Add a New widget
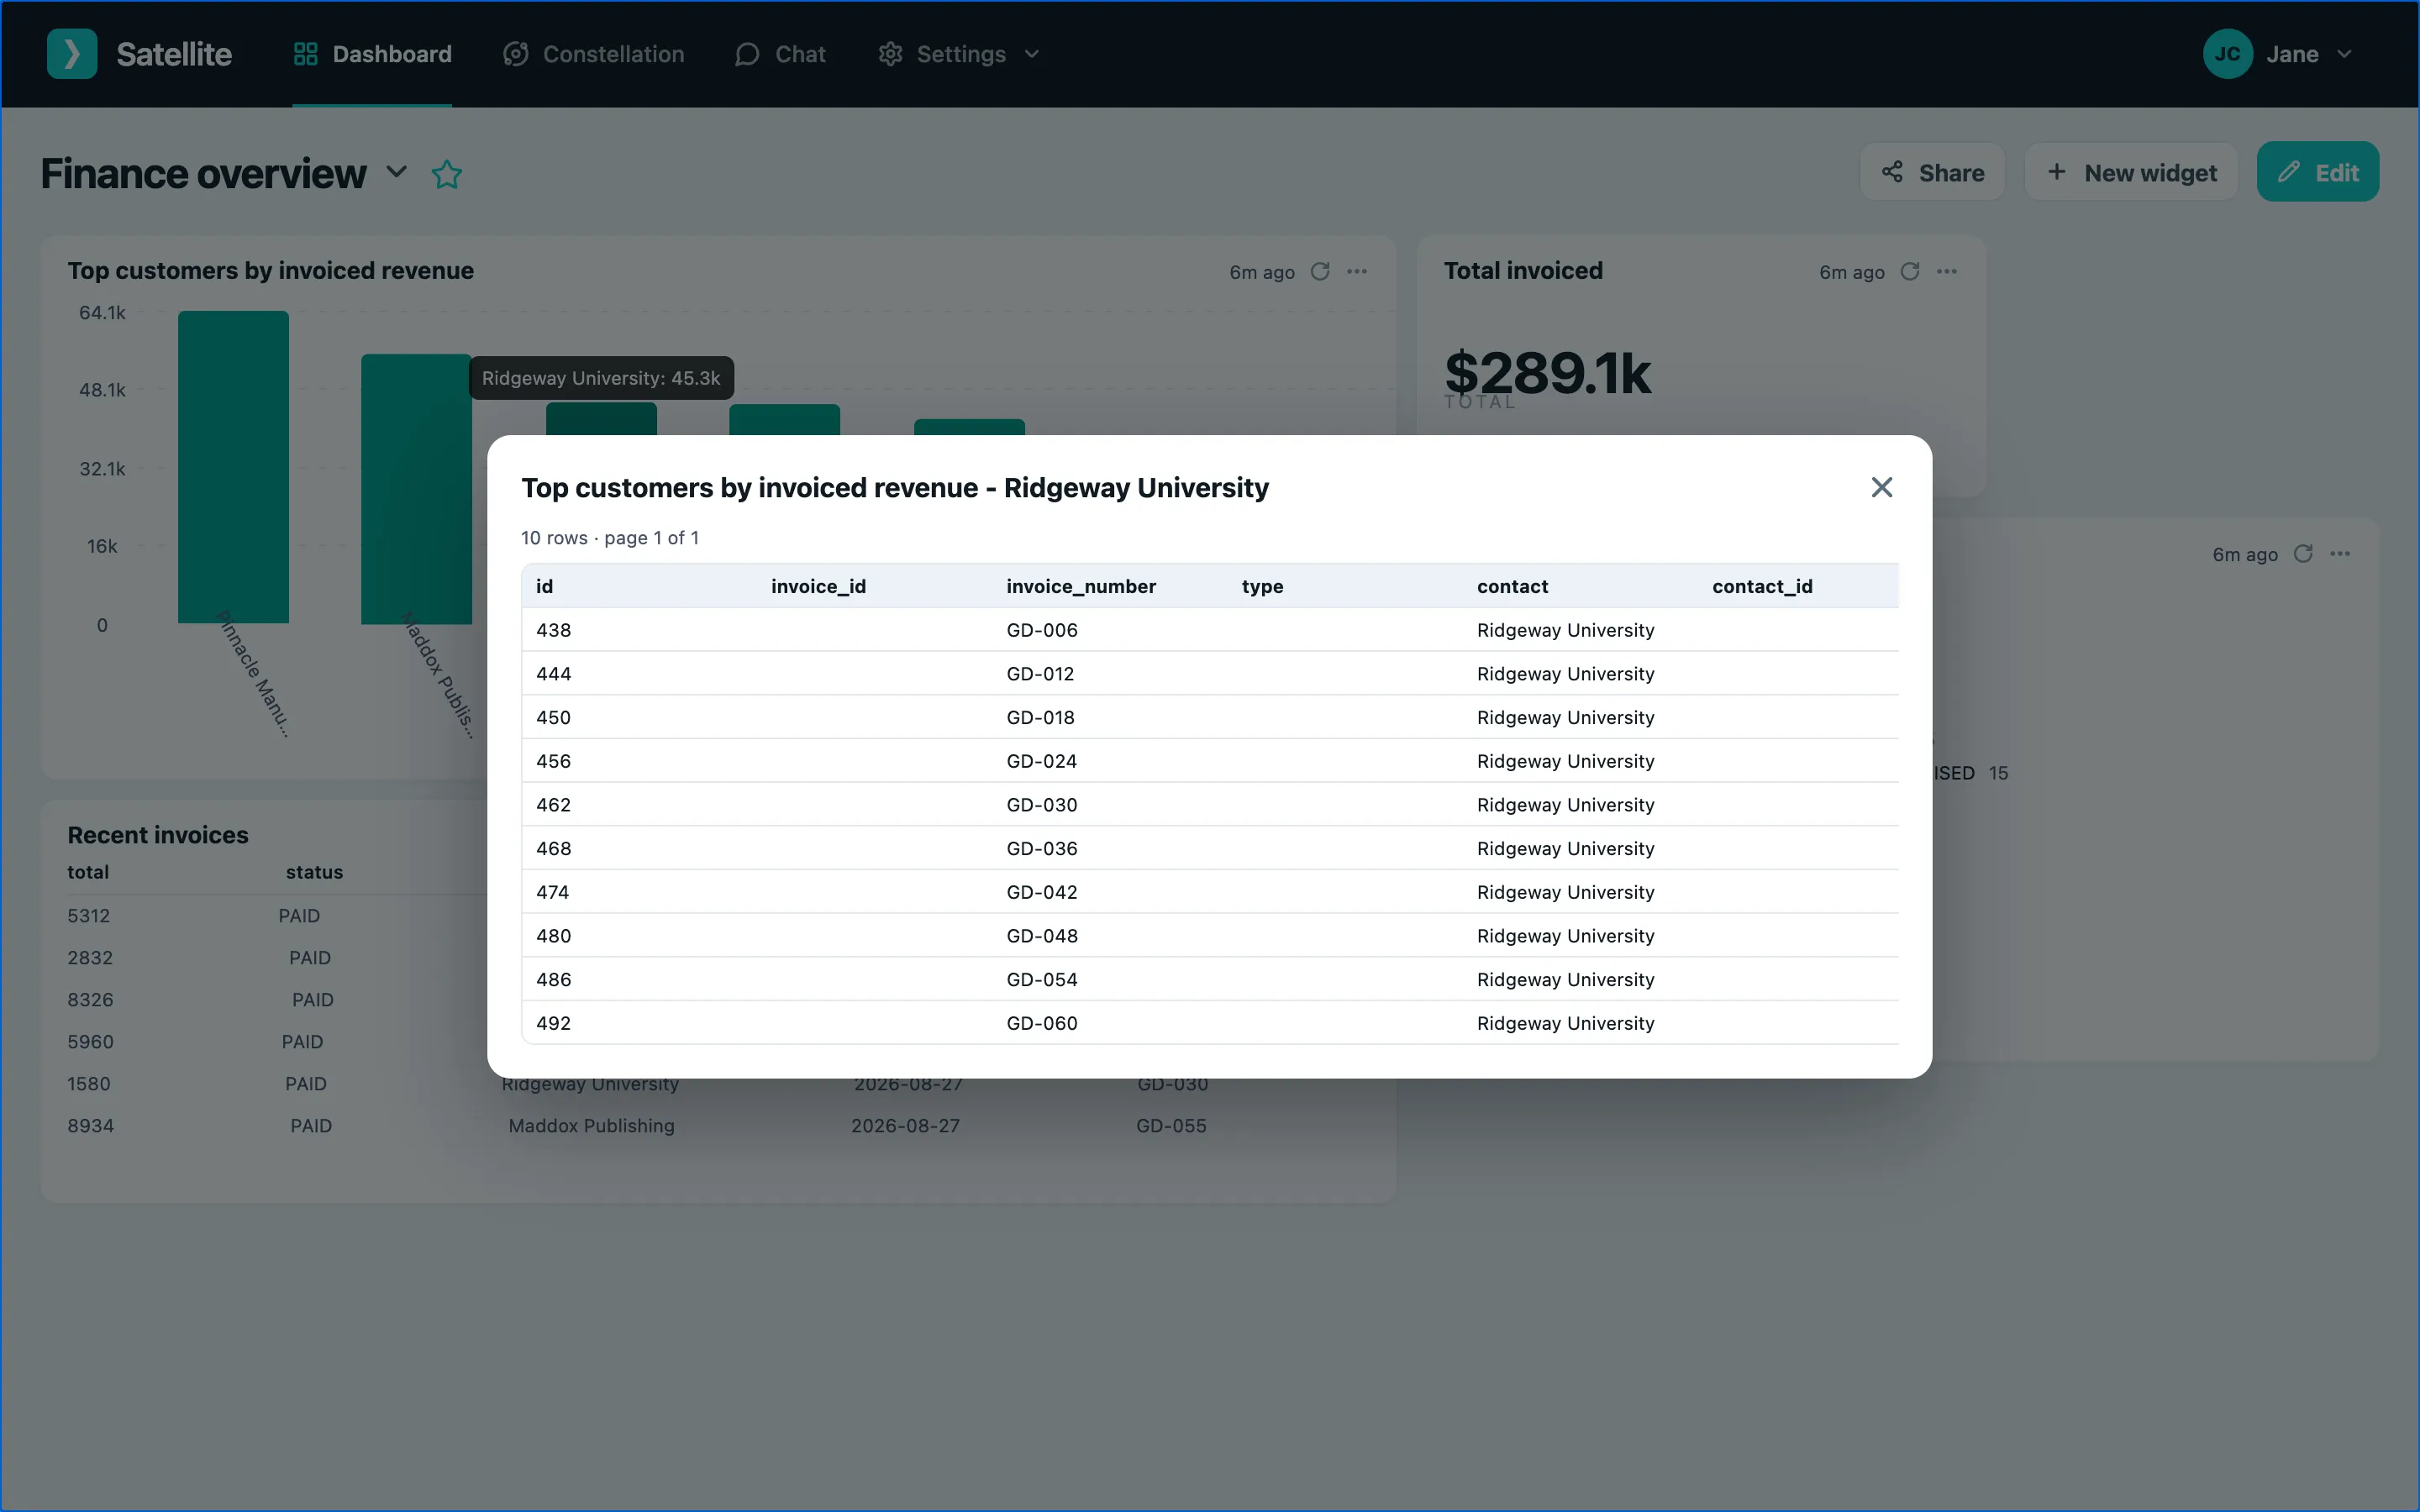Screen dimensions: 2420x1512 pos(2131,172)
